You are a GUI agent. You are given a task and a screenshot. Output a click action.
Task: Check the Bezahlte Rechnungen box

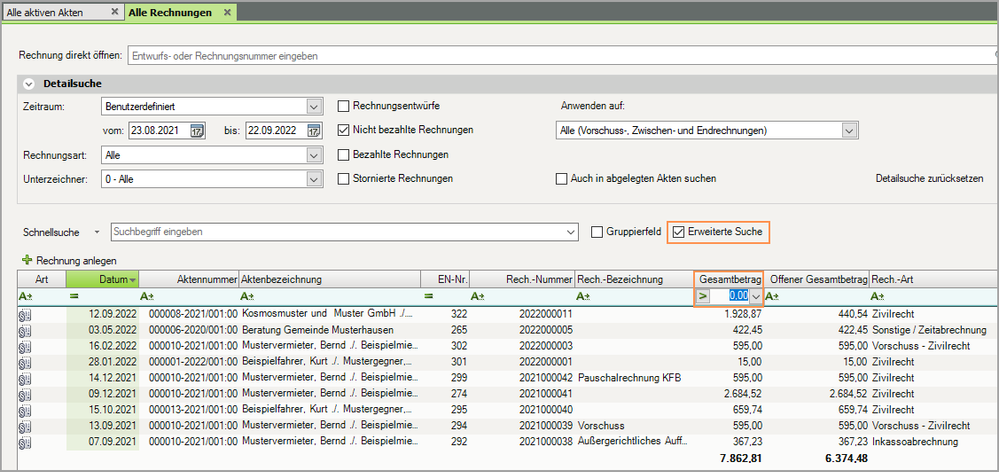coord(343,154)
